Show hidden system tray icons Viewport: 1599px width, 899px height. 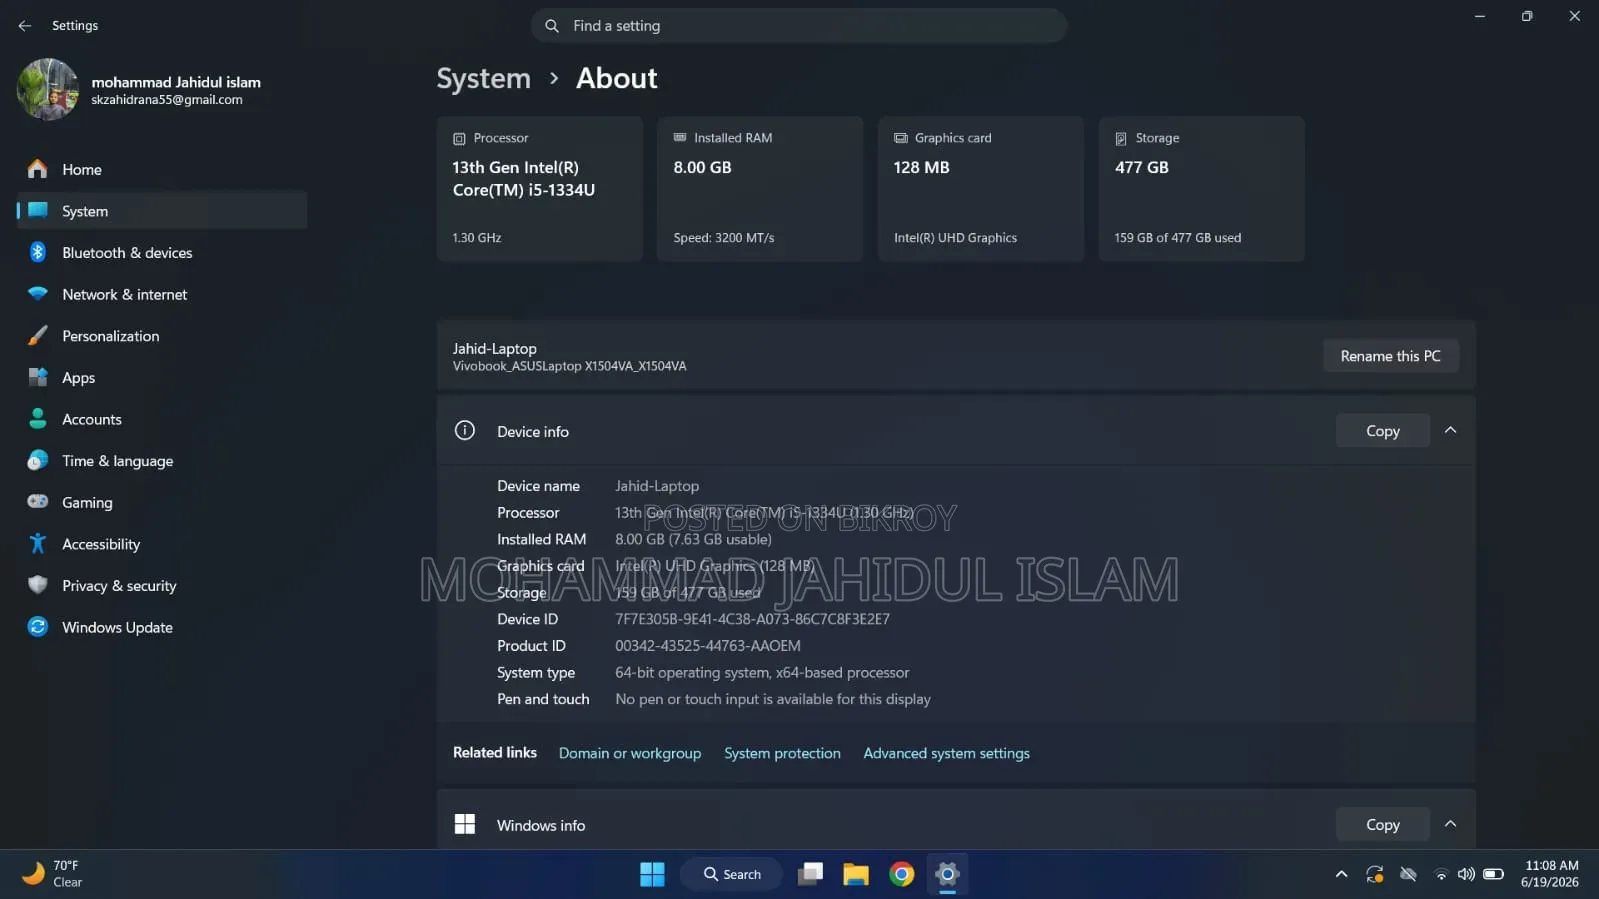pyautogui.click(x=1341, y=874)
